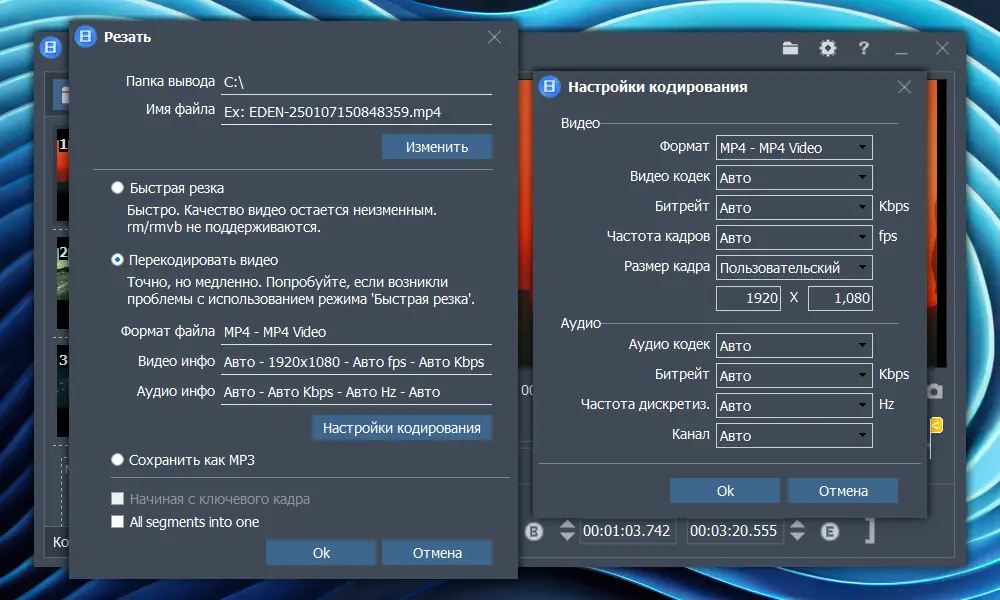Click segment 1 thumbnail in main window
Screen dimensions: 1000x600
coord(62,174)
